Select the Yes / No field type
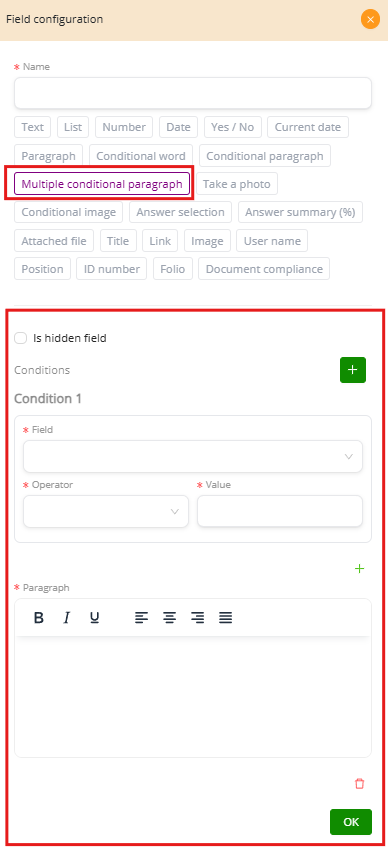This screenshot has width=388, height=851. [x=233, y=127]
